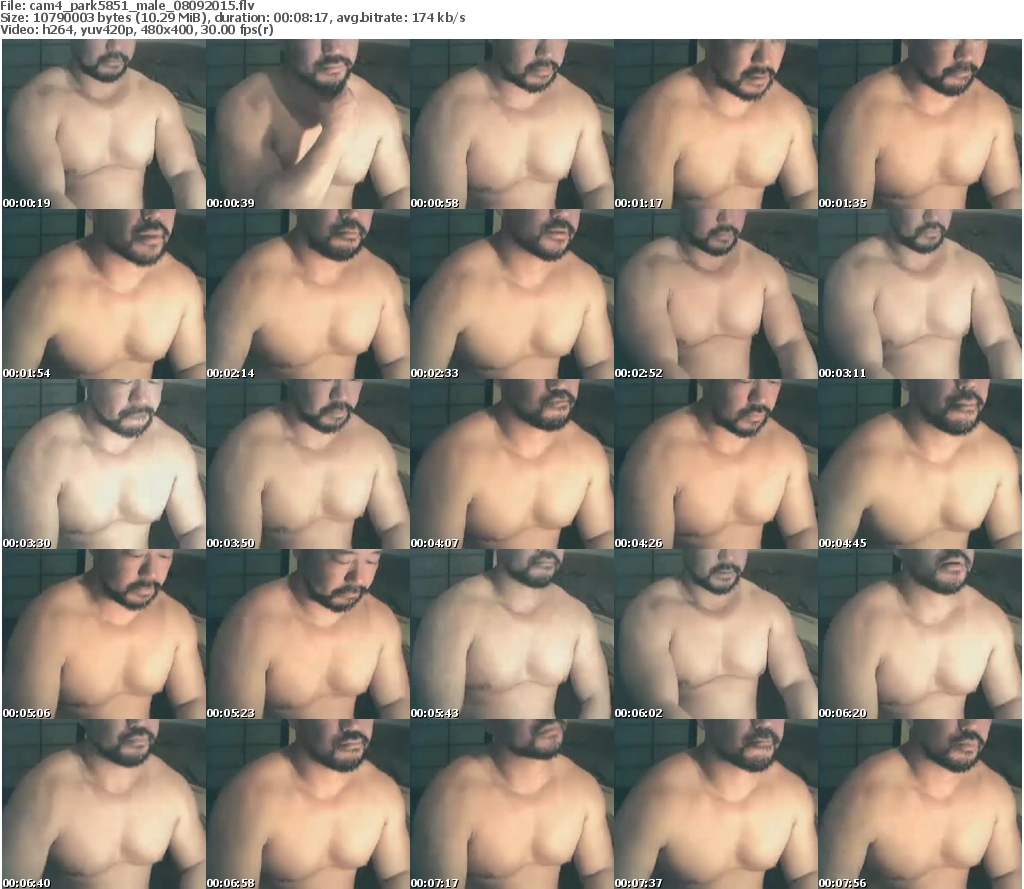This screenshot has width=1024, height=889.
Task: Select the thumbnail timestamped 00:03:11
Action: coord(920,294)
